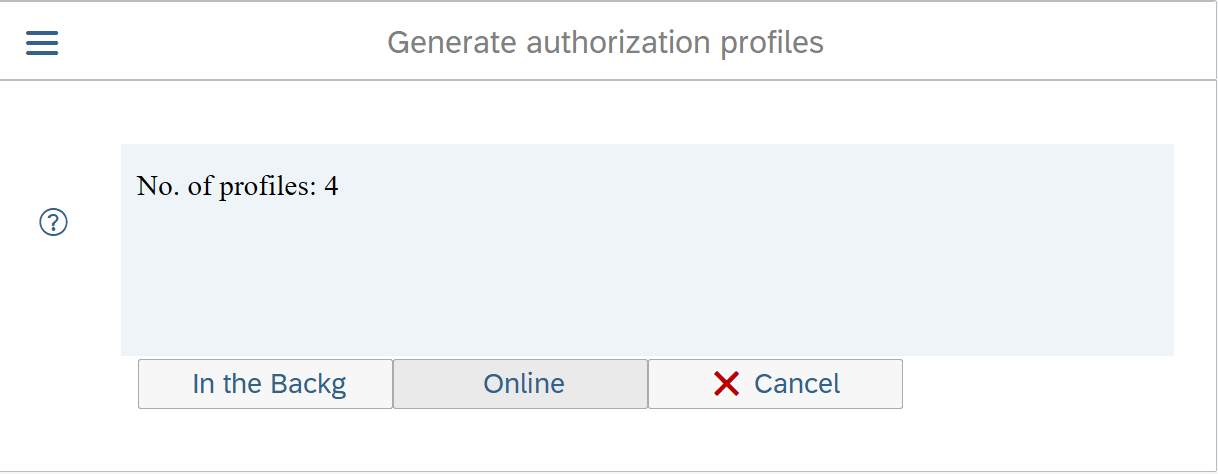Screen dimensions: 1218x474
Task: Click the word 'profiles' in the title
Action: (772, 42)
